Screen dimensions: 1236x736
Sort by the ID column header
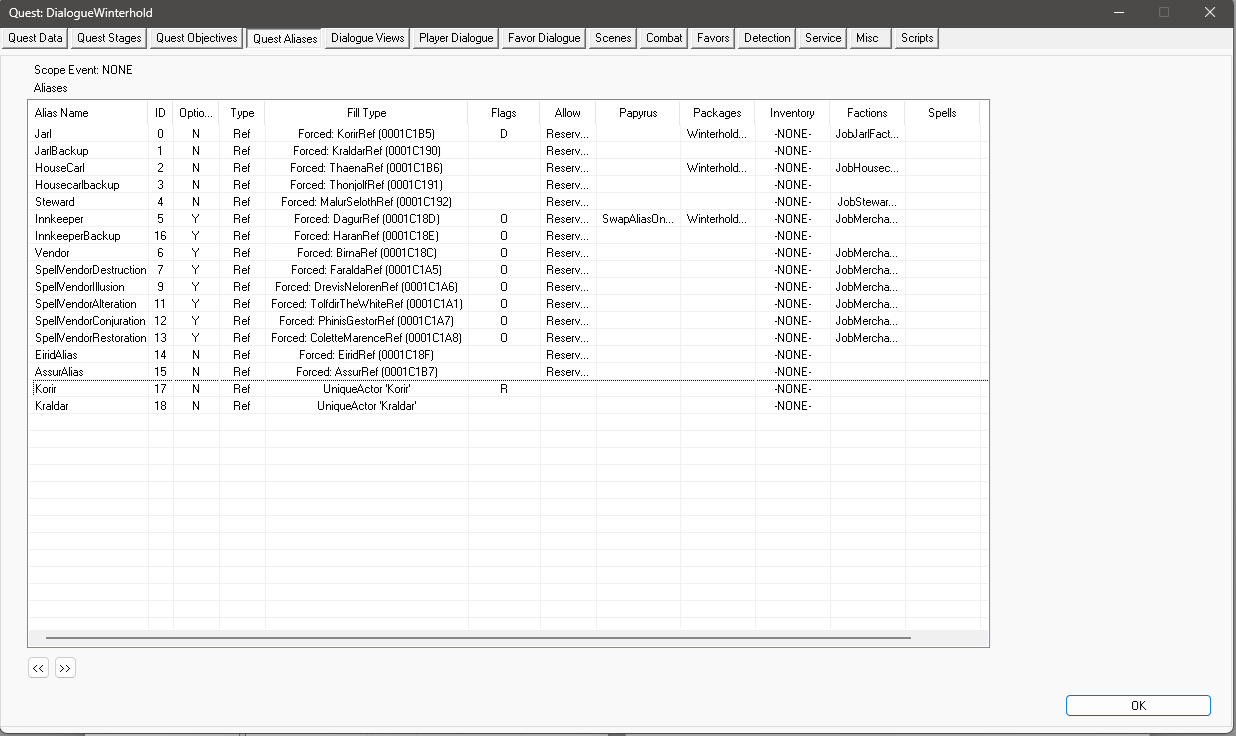(x=161, y=113)
